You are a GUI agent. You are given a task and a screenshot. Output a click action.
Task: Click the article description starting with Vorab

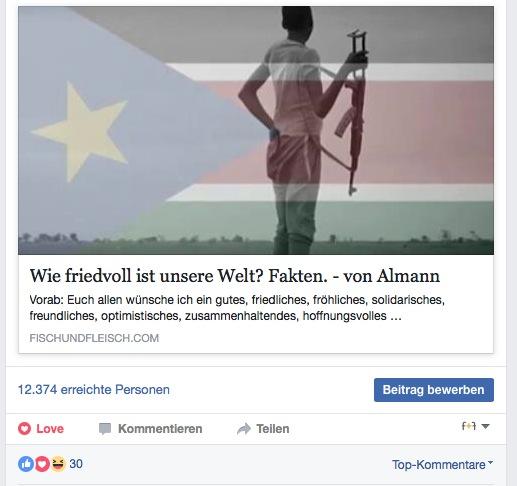click(x=237, y=308)
